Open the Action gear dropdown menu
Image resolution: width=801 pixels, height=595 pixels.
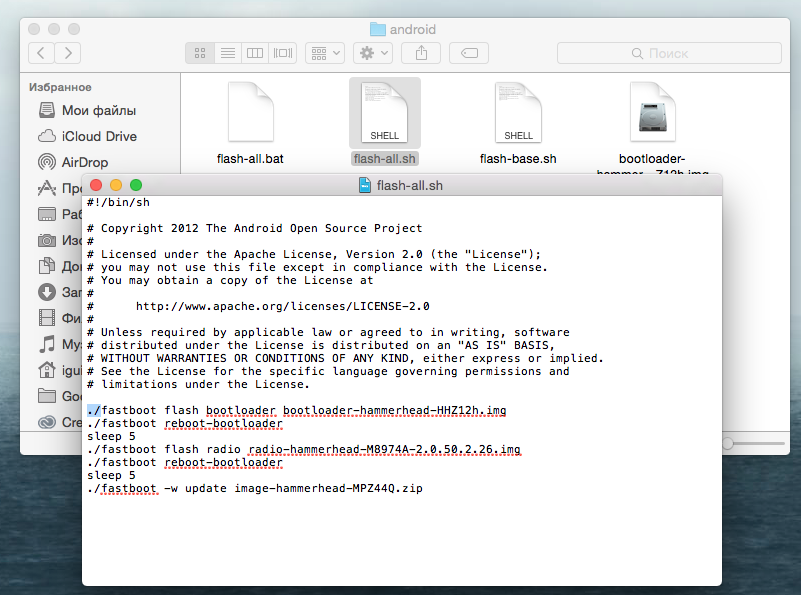click(374, 53)
